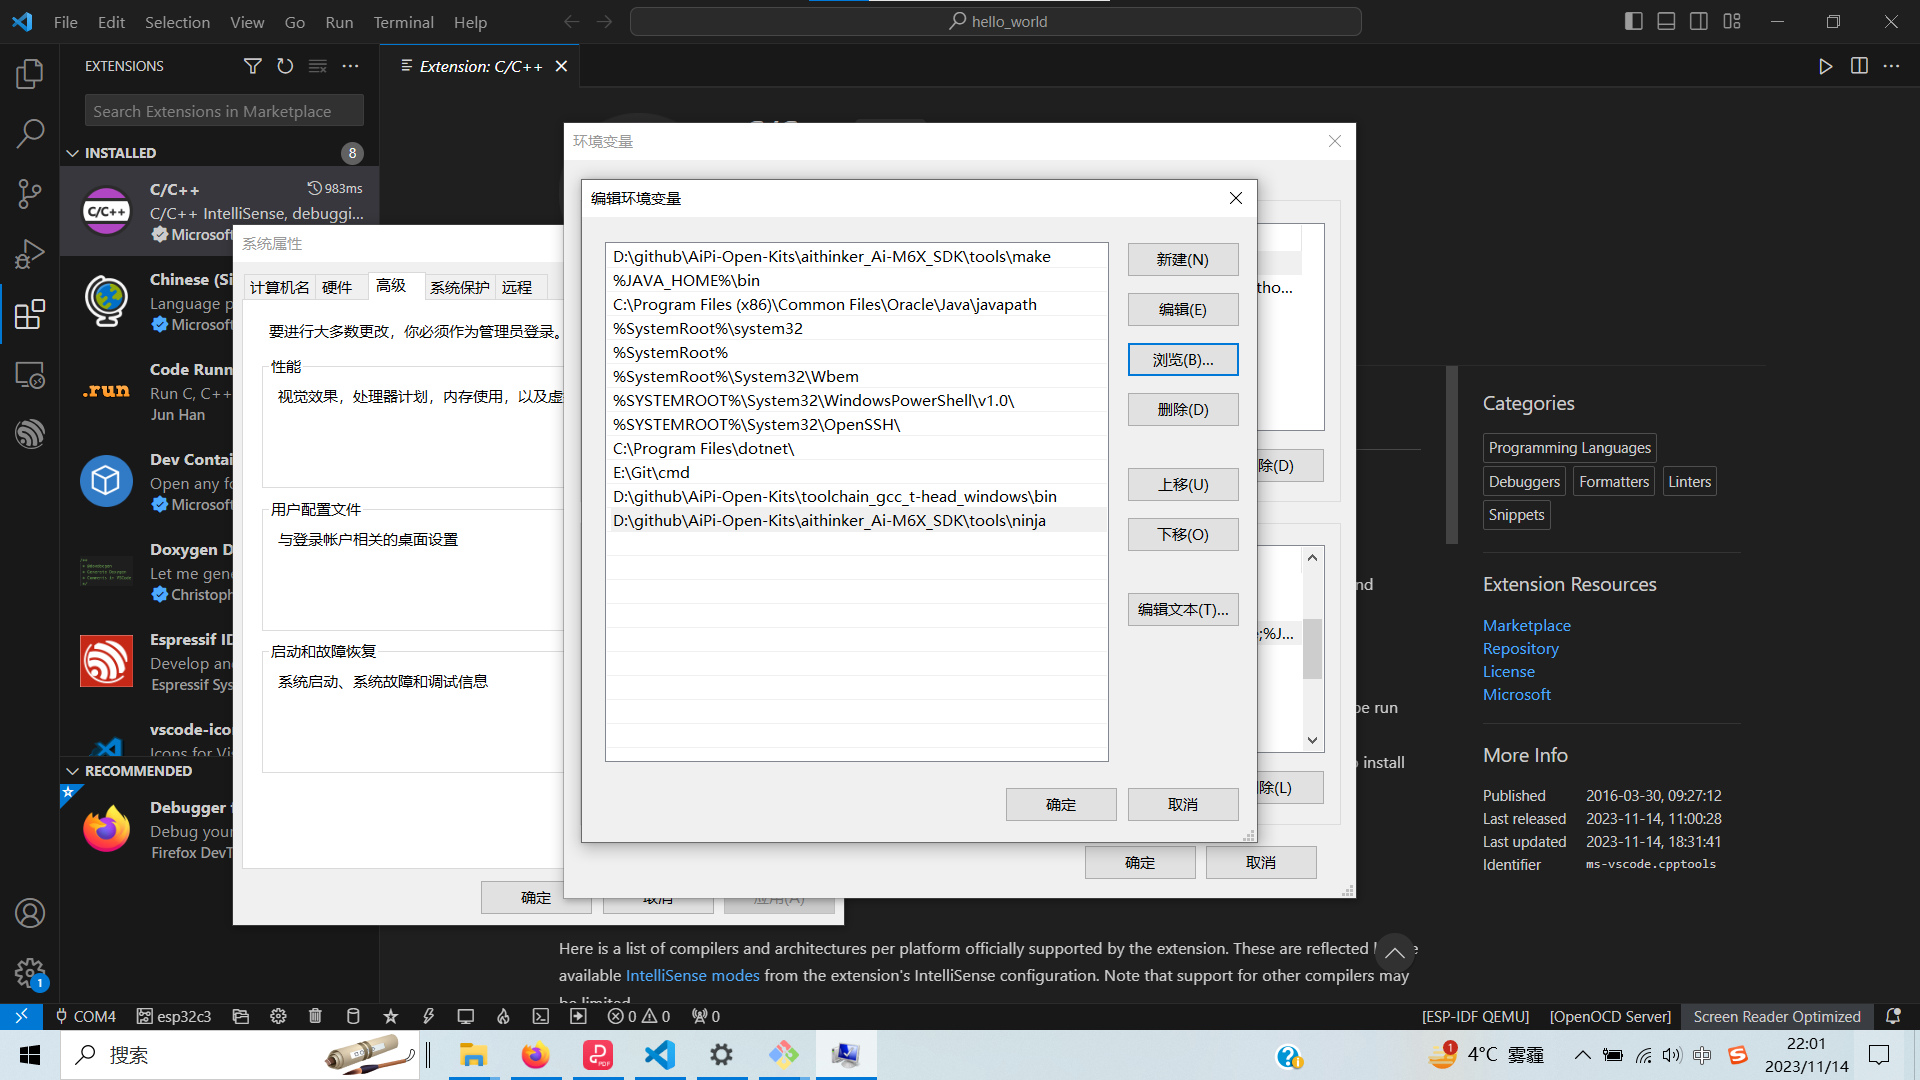Open Firefox from the taskbar
Image resolution: width=1920 pixels, height=1080 pixels.
535,1055
